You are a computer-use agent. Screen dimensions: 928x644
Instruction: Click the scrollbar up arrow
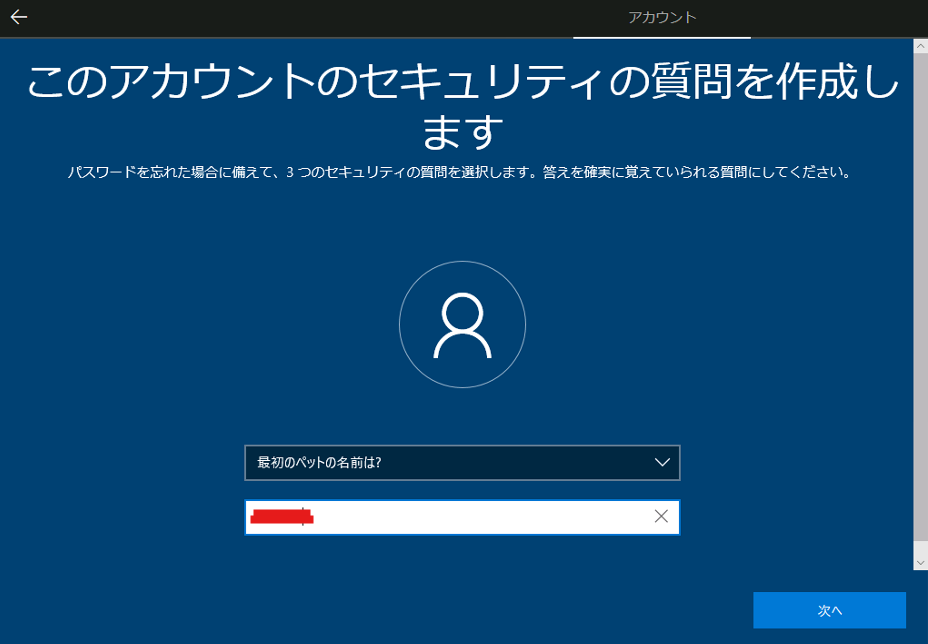920,46
